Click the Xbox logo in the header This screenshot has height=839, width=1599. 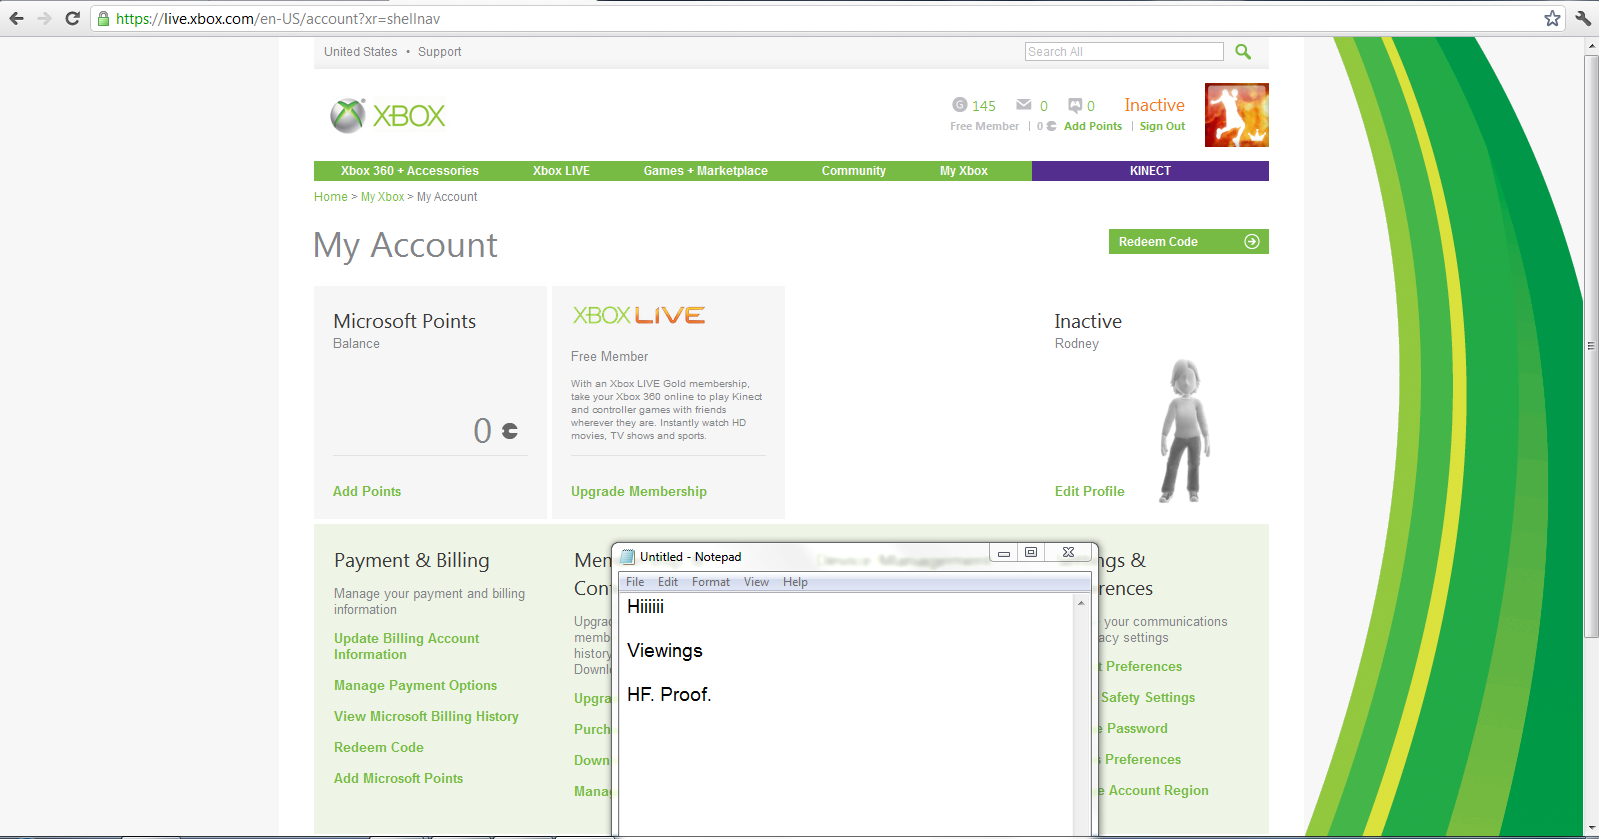tap(388, 116)
